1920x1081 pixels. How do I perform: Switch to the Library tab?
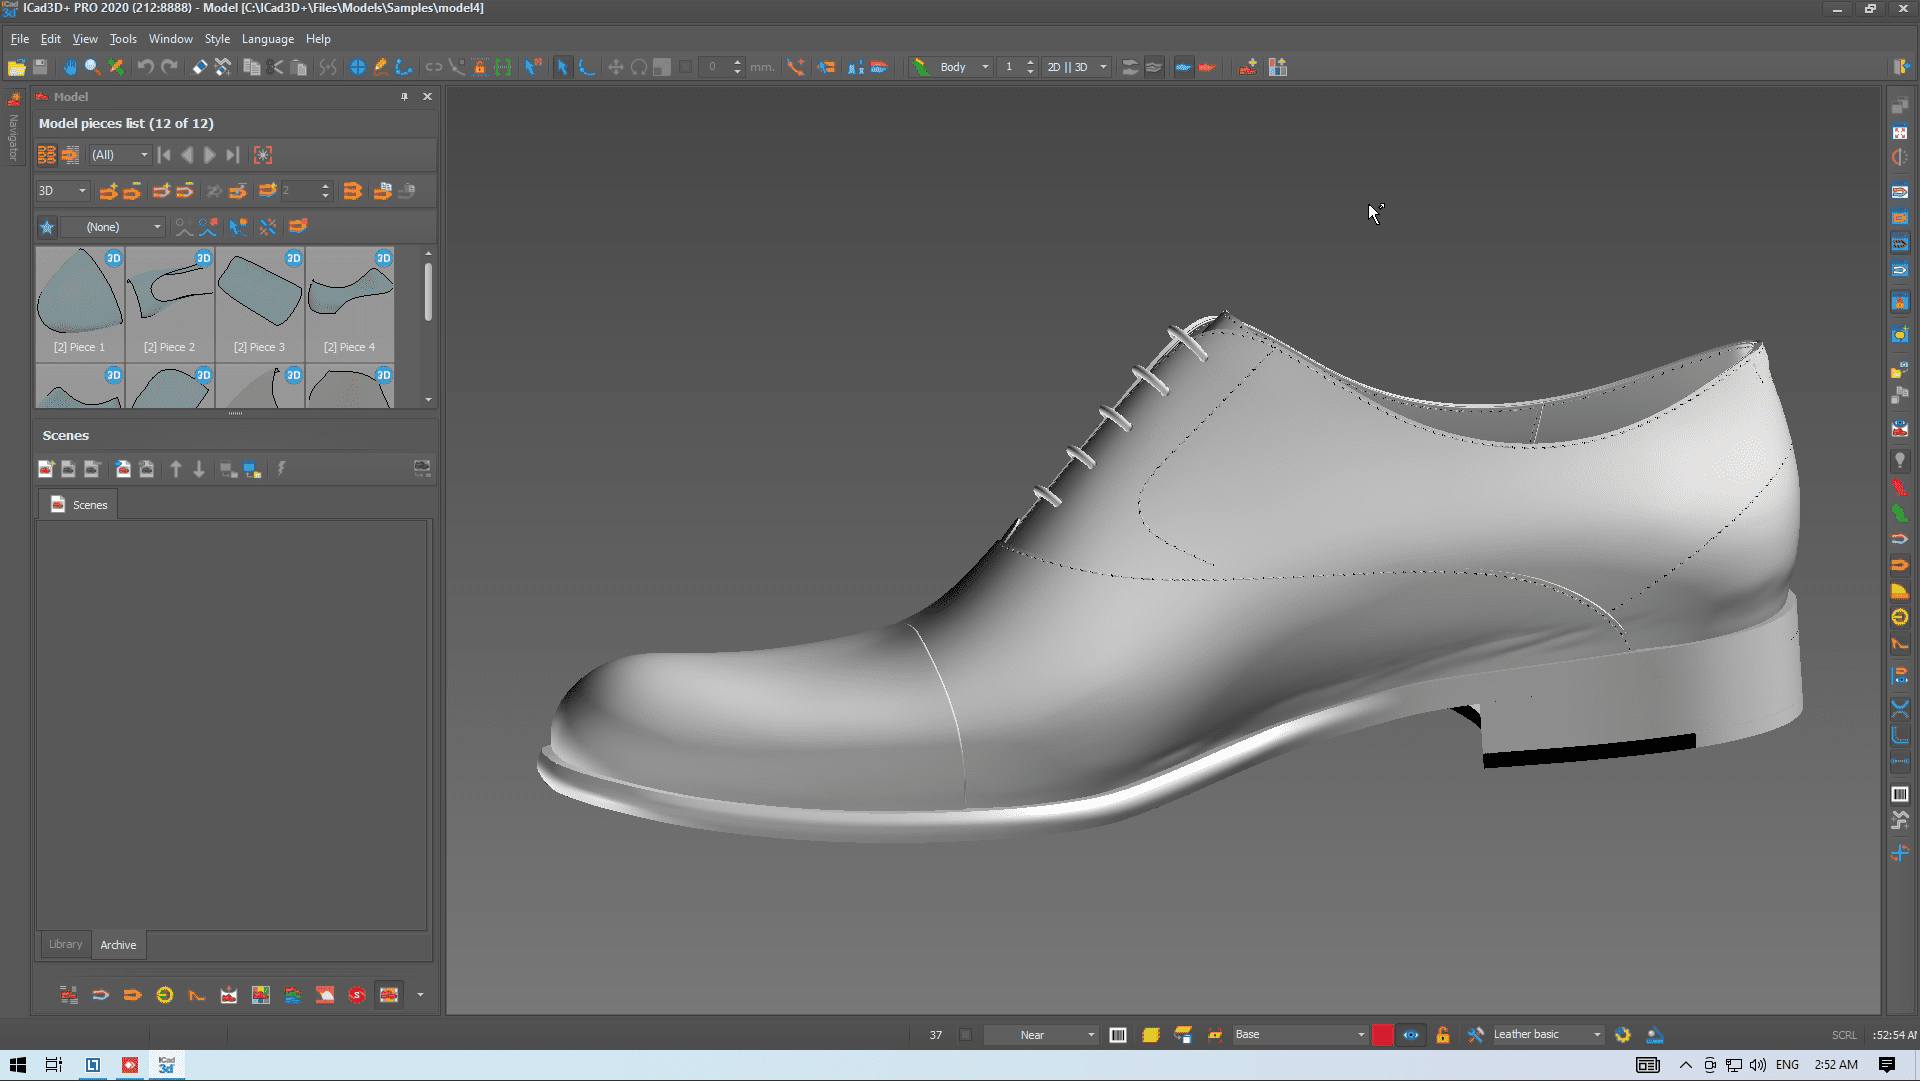click(66, 944)
